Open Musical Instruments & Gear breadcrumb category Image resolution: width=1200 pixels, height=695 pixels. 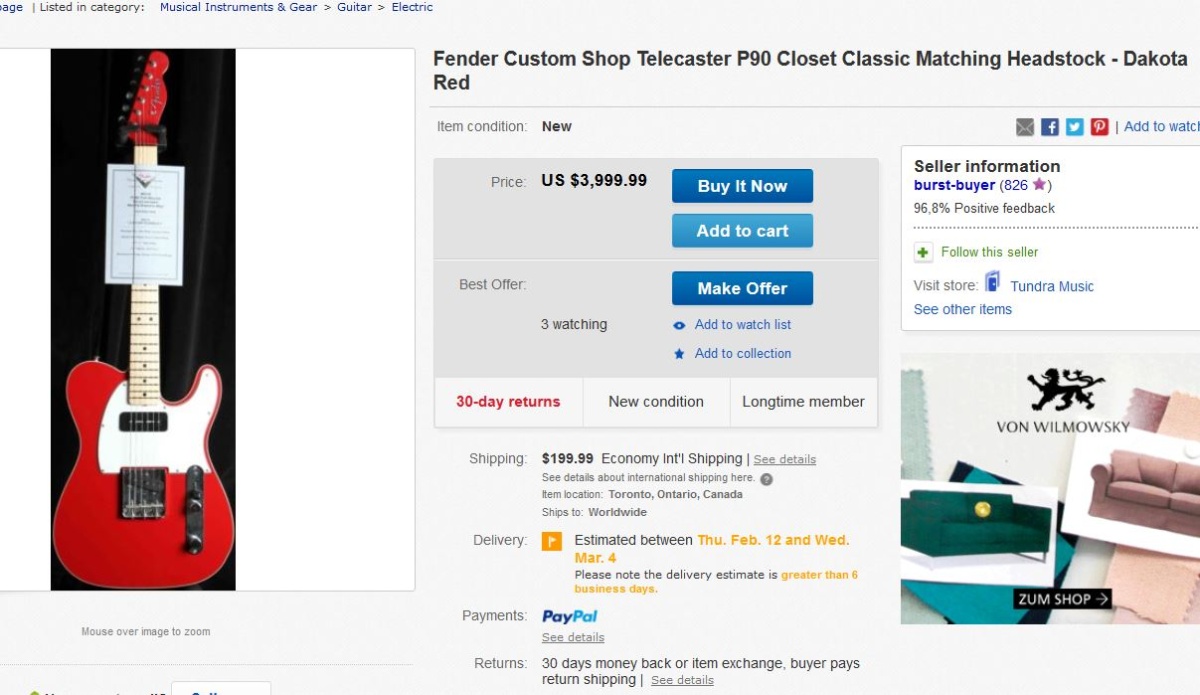click(x=238, y=7)
